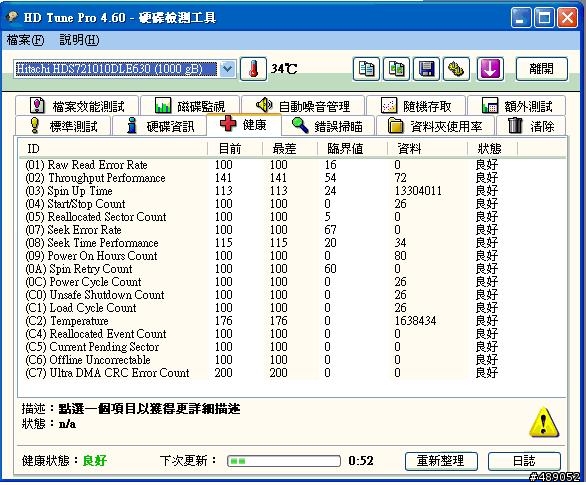Switch to the 標準測試 tab
586x485 pixels.
pyautogui.click(x=63, y=126)
